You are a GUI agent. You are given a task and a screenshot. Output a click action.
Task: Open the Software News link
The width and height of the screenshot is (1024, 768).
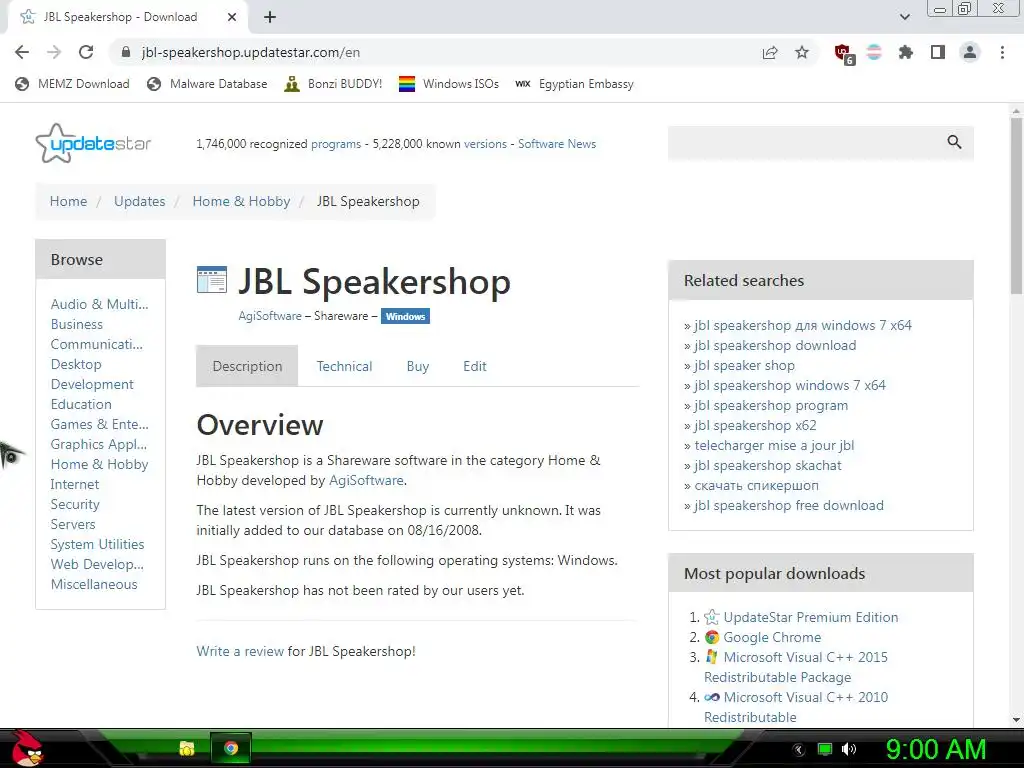(557, 144)
